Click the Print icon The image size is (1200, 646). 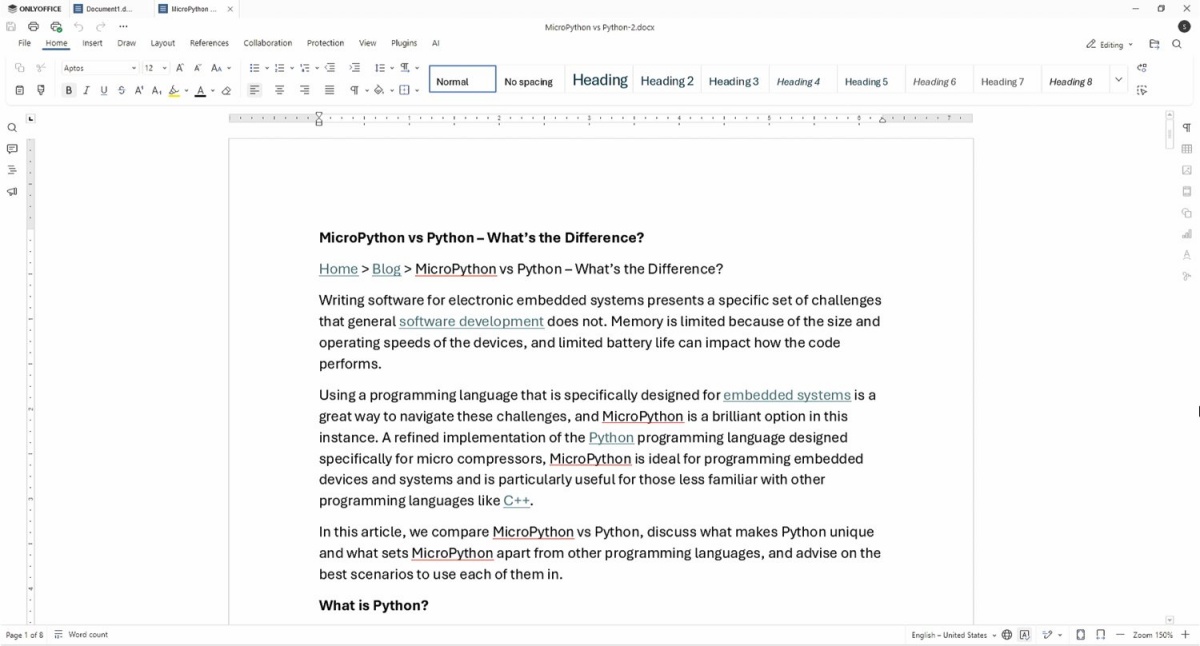click(33, 27)
